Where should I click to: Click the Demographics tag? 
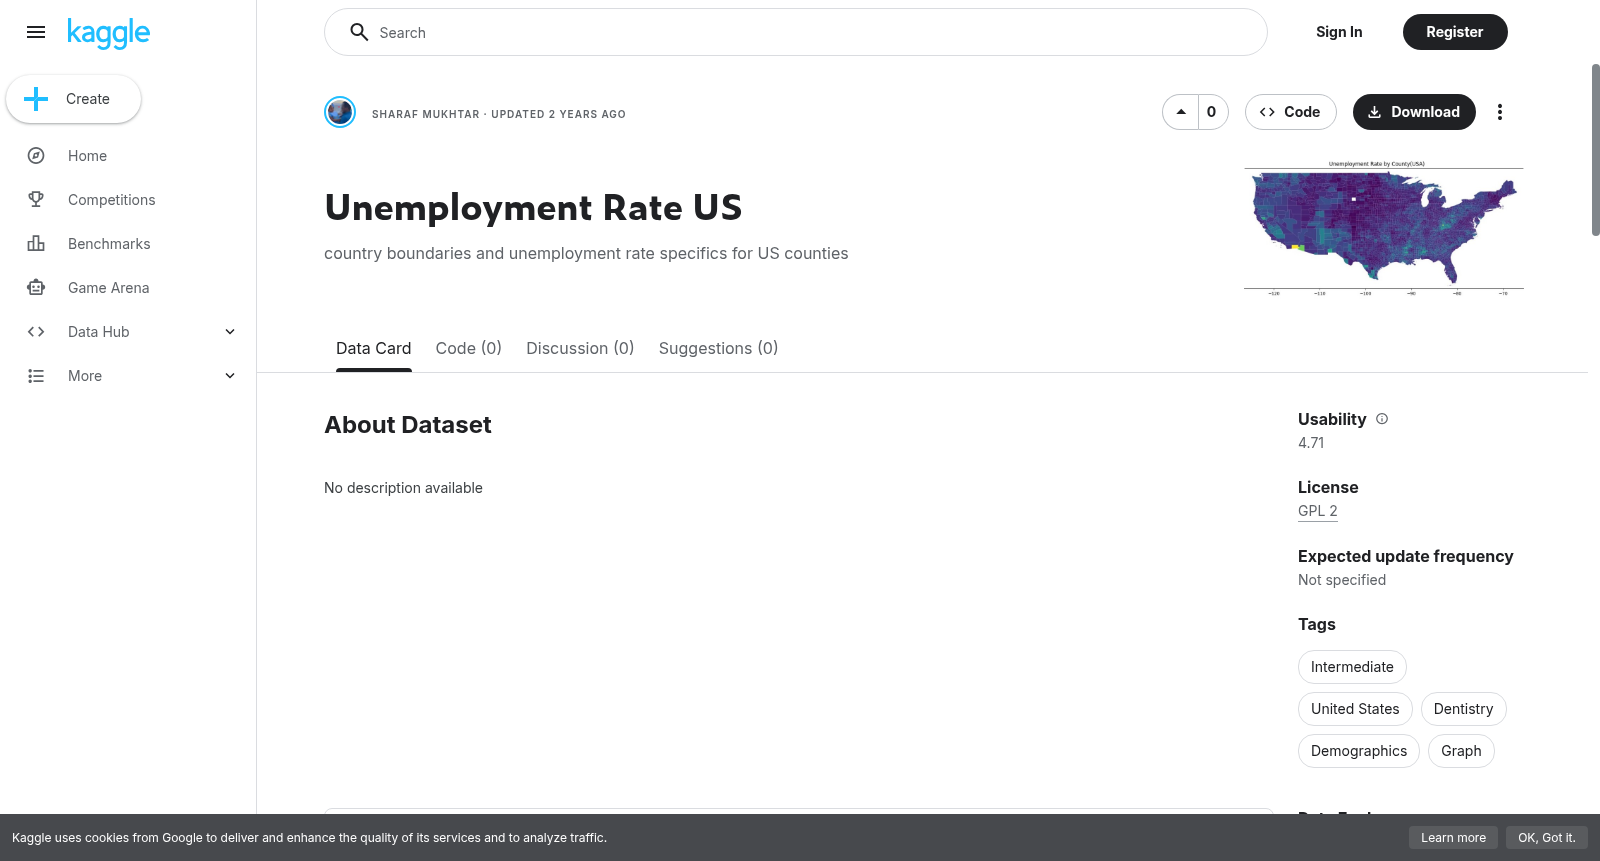tap(1359, 751)
